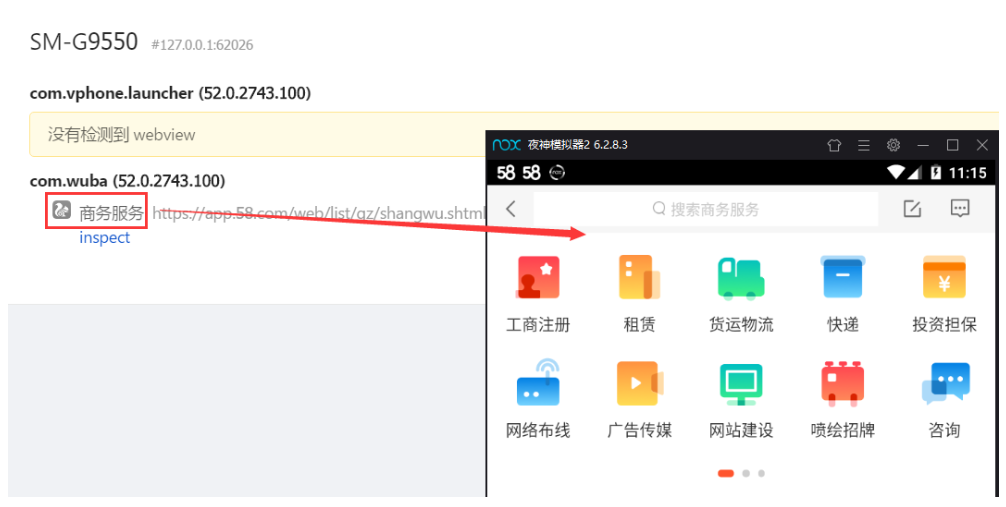This screenshot has width=1006, height=507.
Task: Click the Nox skin/theme shirt icon
Action: pos(834,145)
